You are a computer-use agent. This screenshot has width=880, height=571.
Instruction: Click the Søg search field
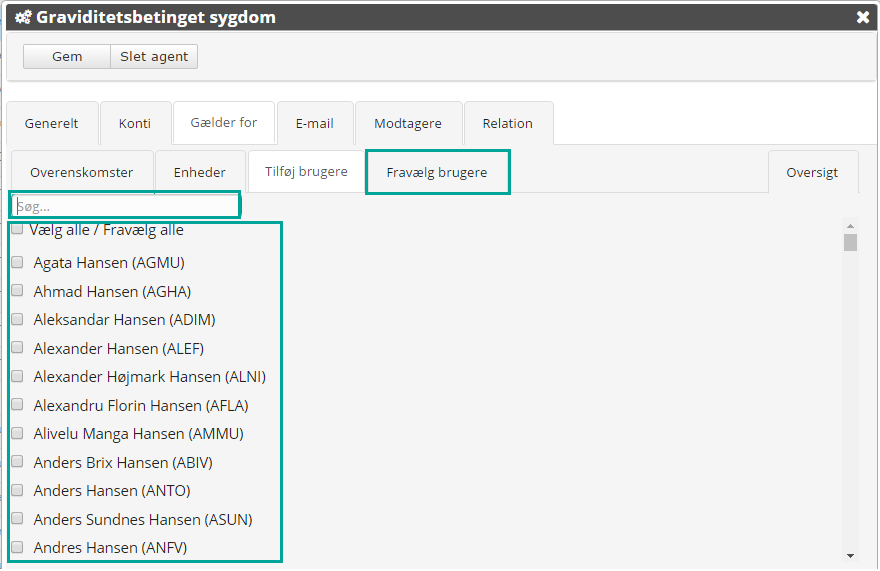(x=126, y=206)
